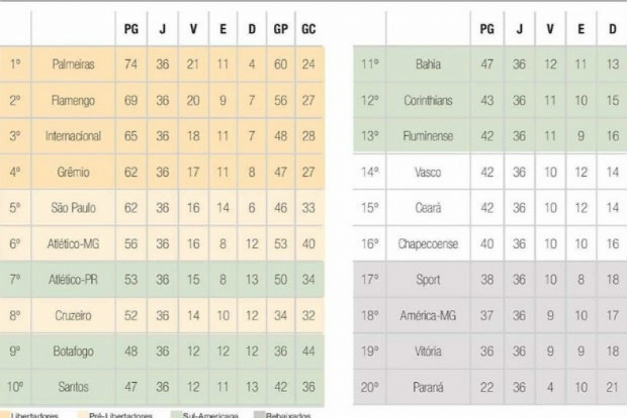
Task: Click the gray Rebaixados legend swatch
Action: (x=259, y=415)
